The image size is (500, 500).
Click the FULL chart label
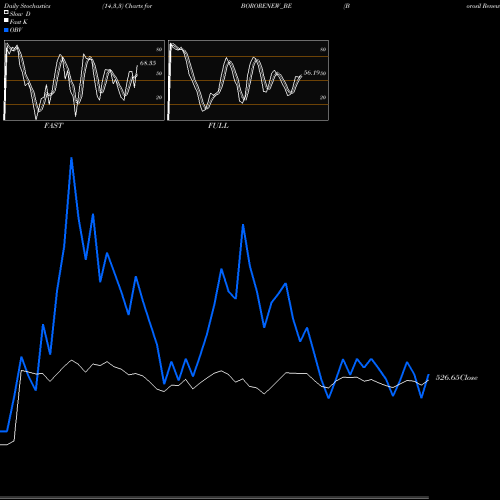click(x=218, y=126)
